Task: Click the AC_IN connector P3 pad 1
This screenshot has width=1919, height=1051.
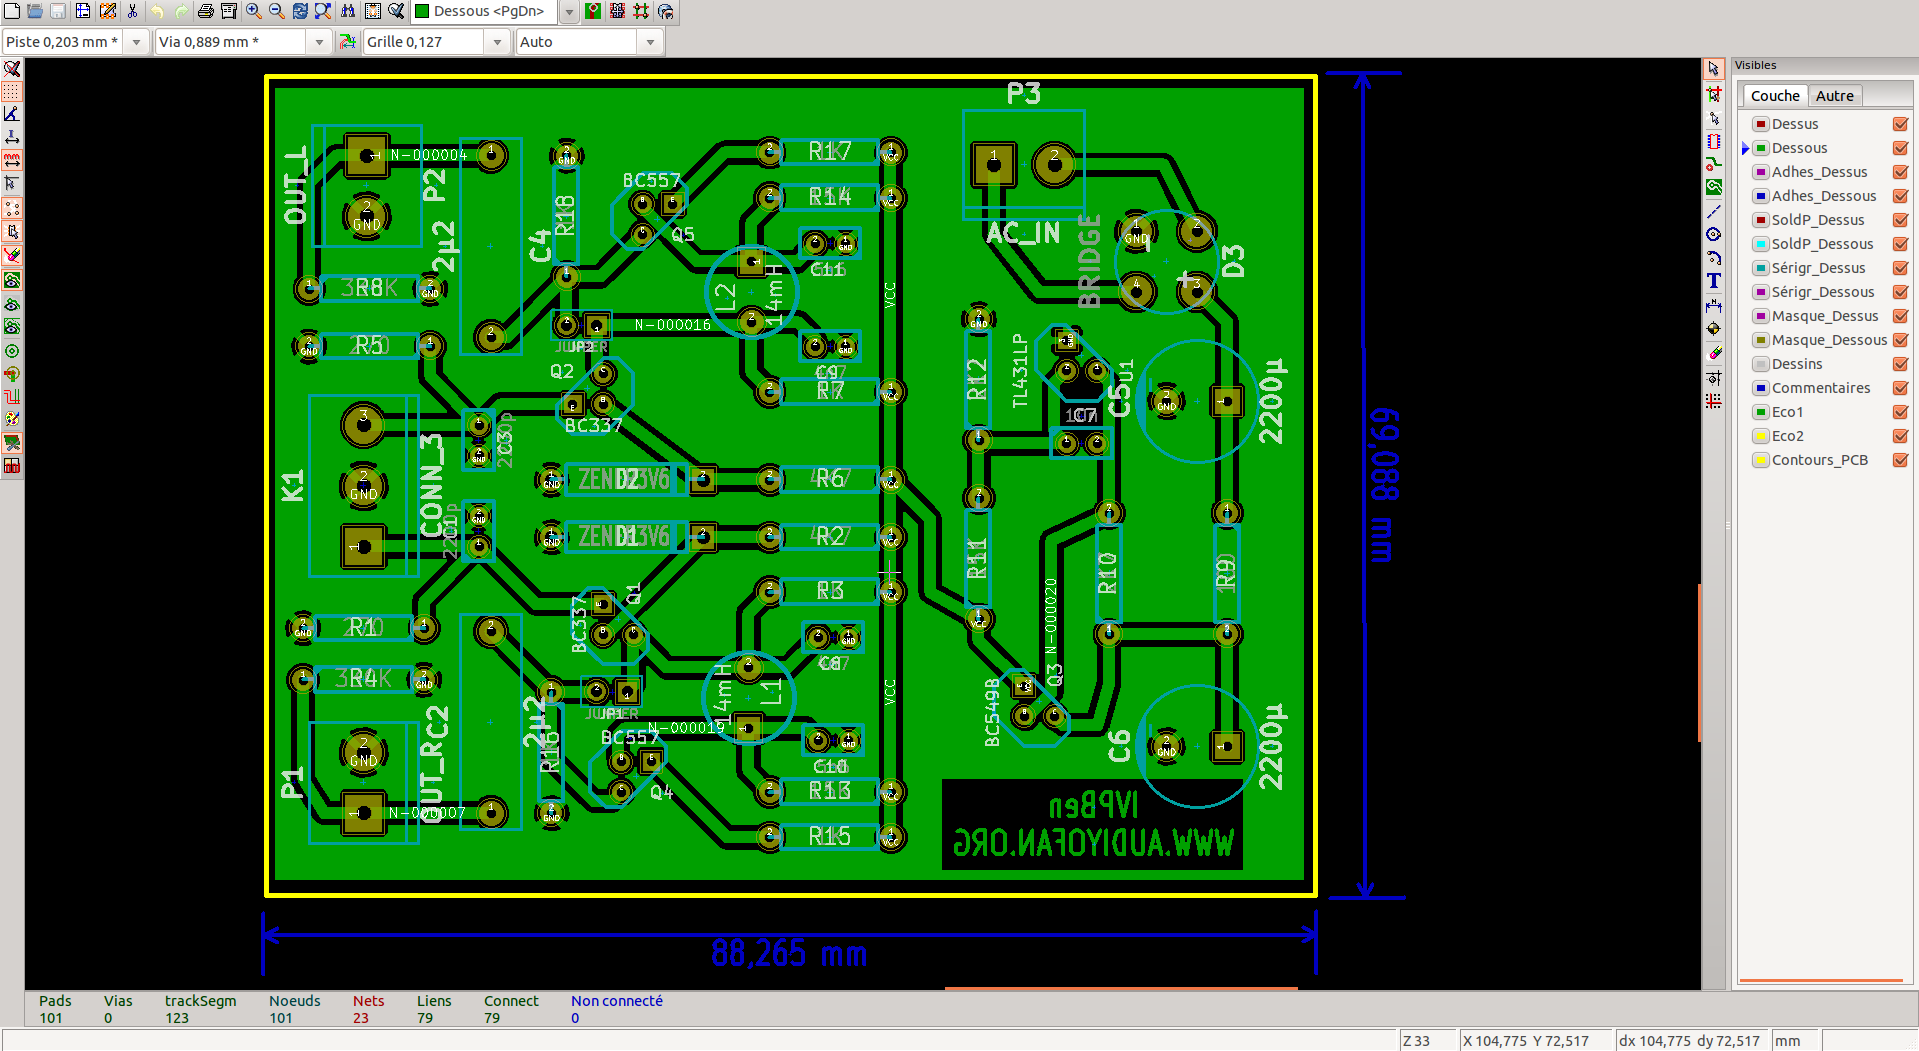Action: point(993,164)
